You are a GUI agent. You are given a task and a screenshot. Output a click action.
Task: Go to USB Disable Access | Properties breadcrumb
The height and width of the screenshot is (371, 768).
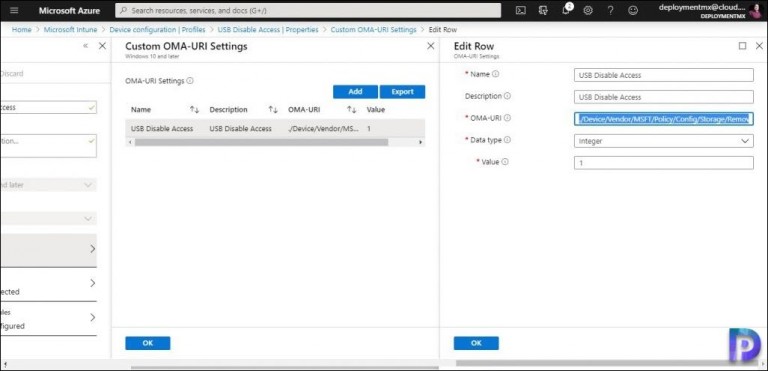point(268,30)
